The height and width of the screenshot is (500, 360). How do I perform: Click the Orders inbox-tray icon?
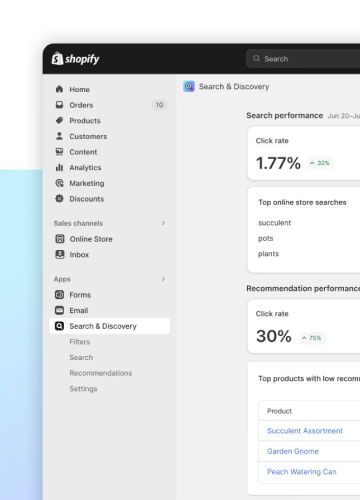point(59,105)
